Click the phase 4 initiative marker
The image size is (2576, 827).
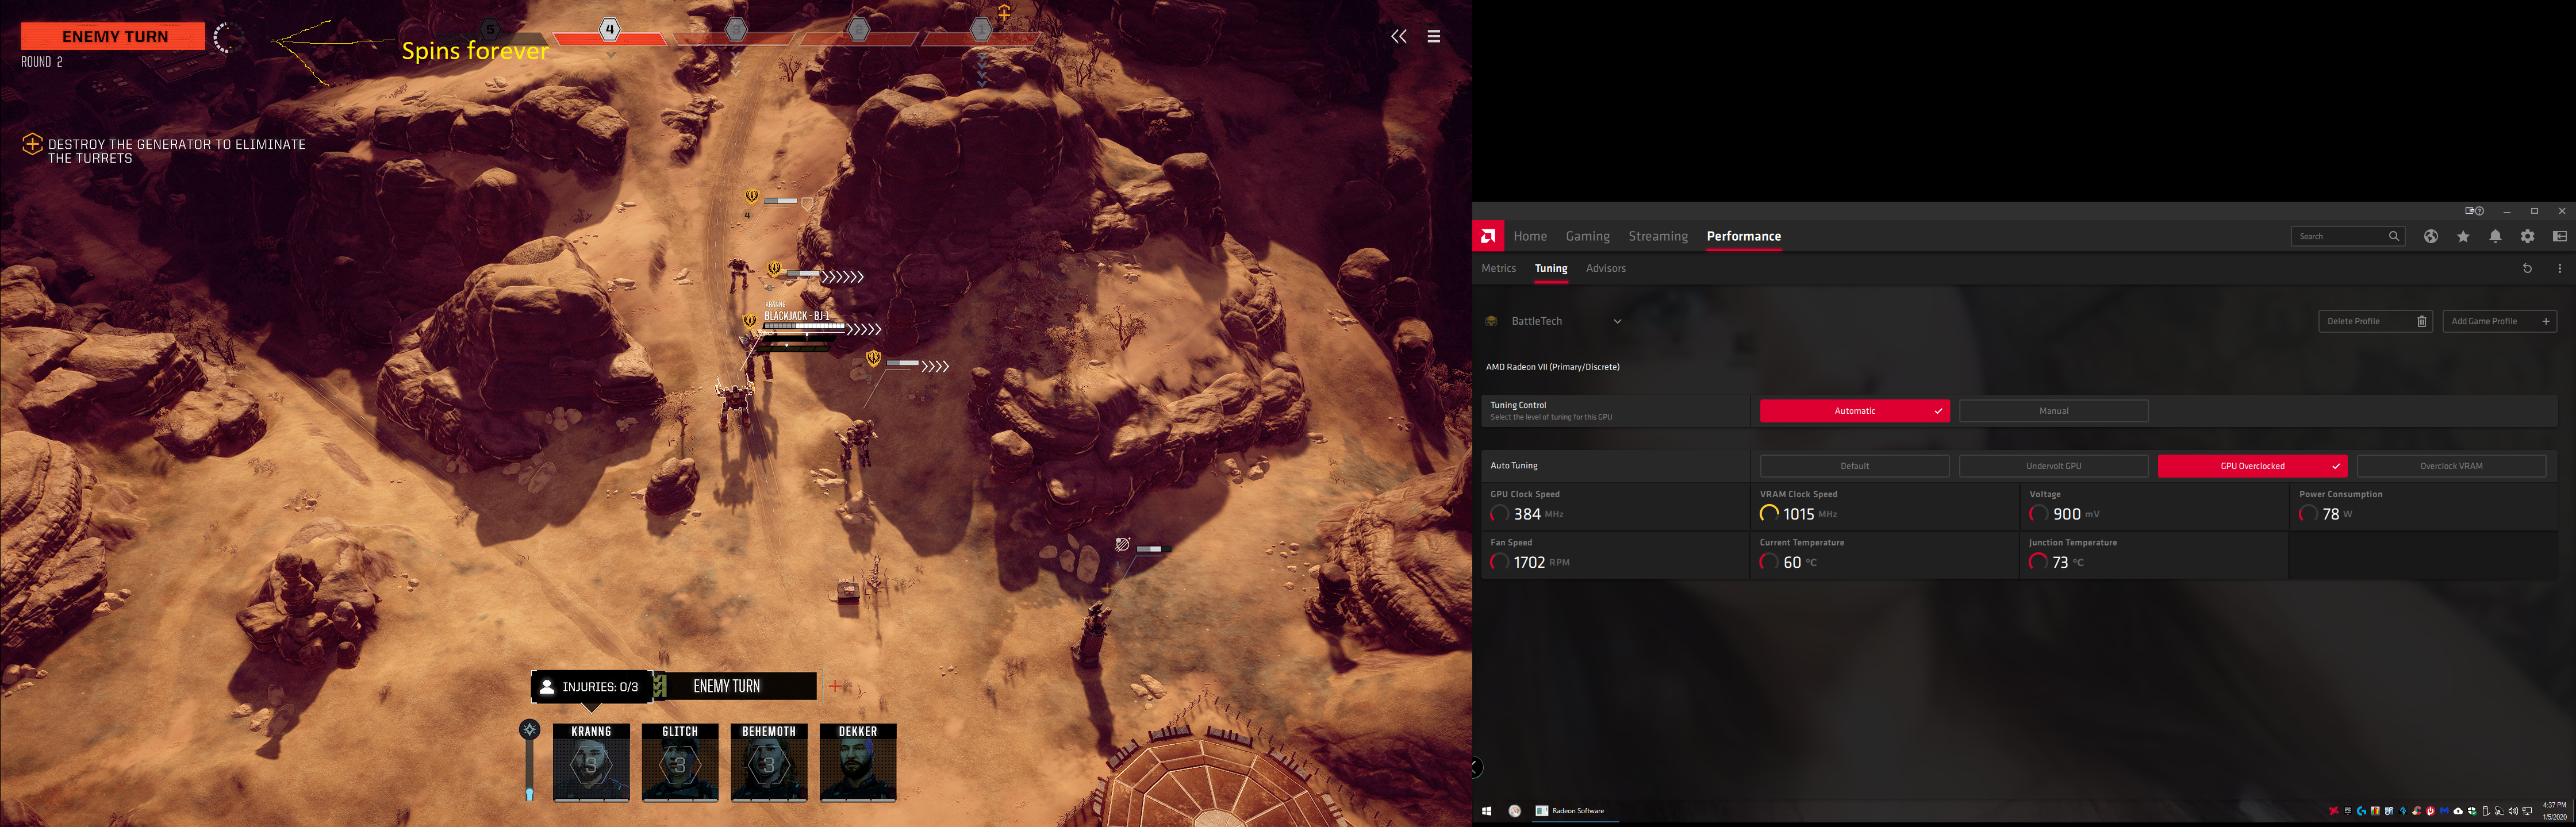(609, 30)
